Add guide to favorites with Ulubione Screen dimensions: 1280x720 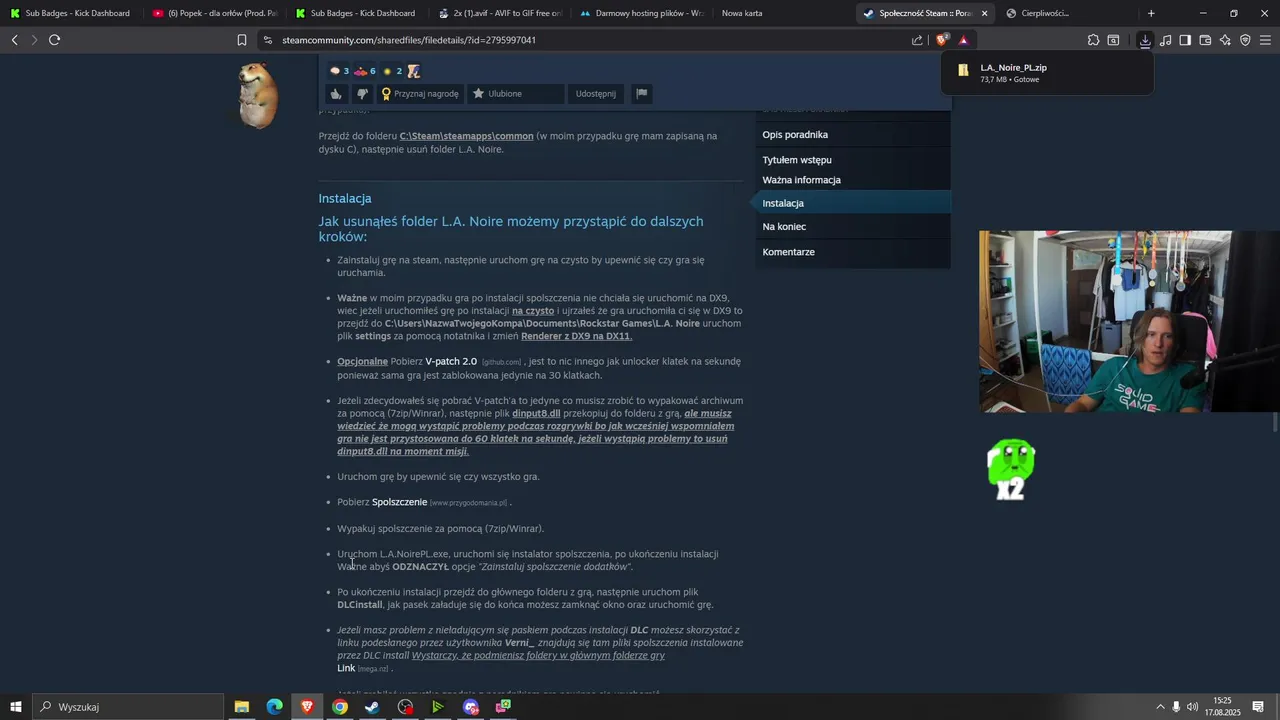[515, 94]
